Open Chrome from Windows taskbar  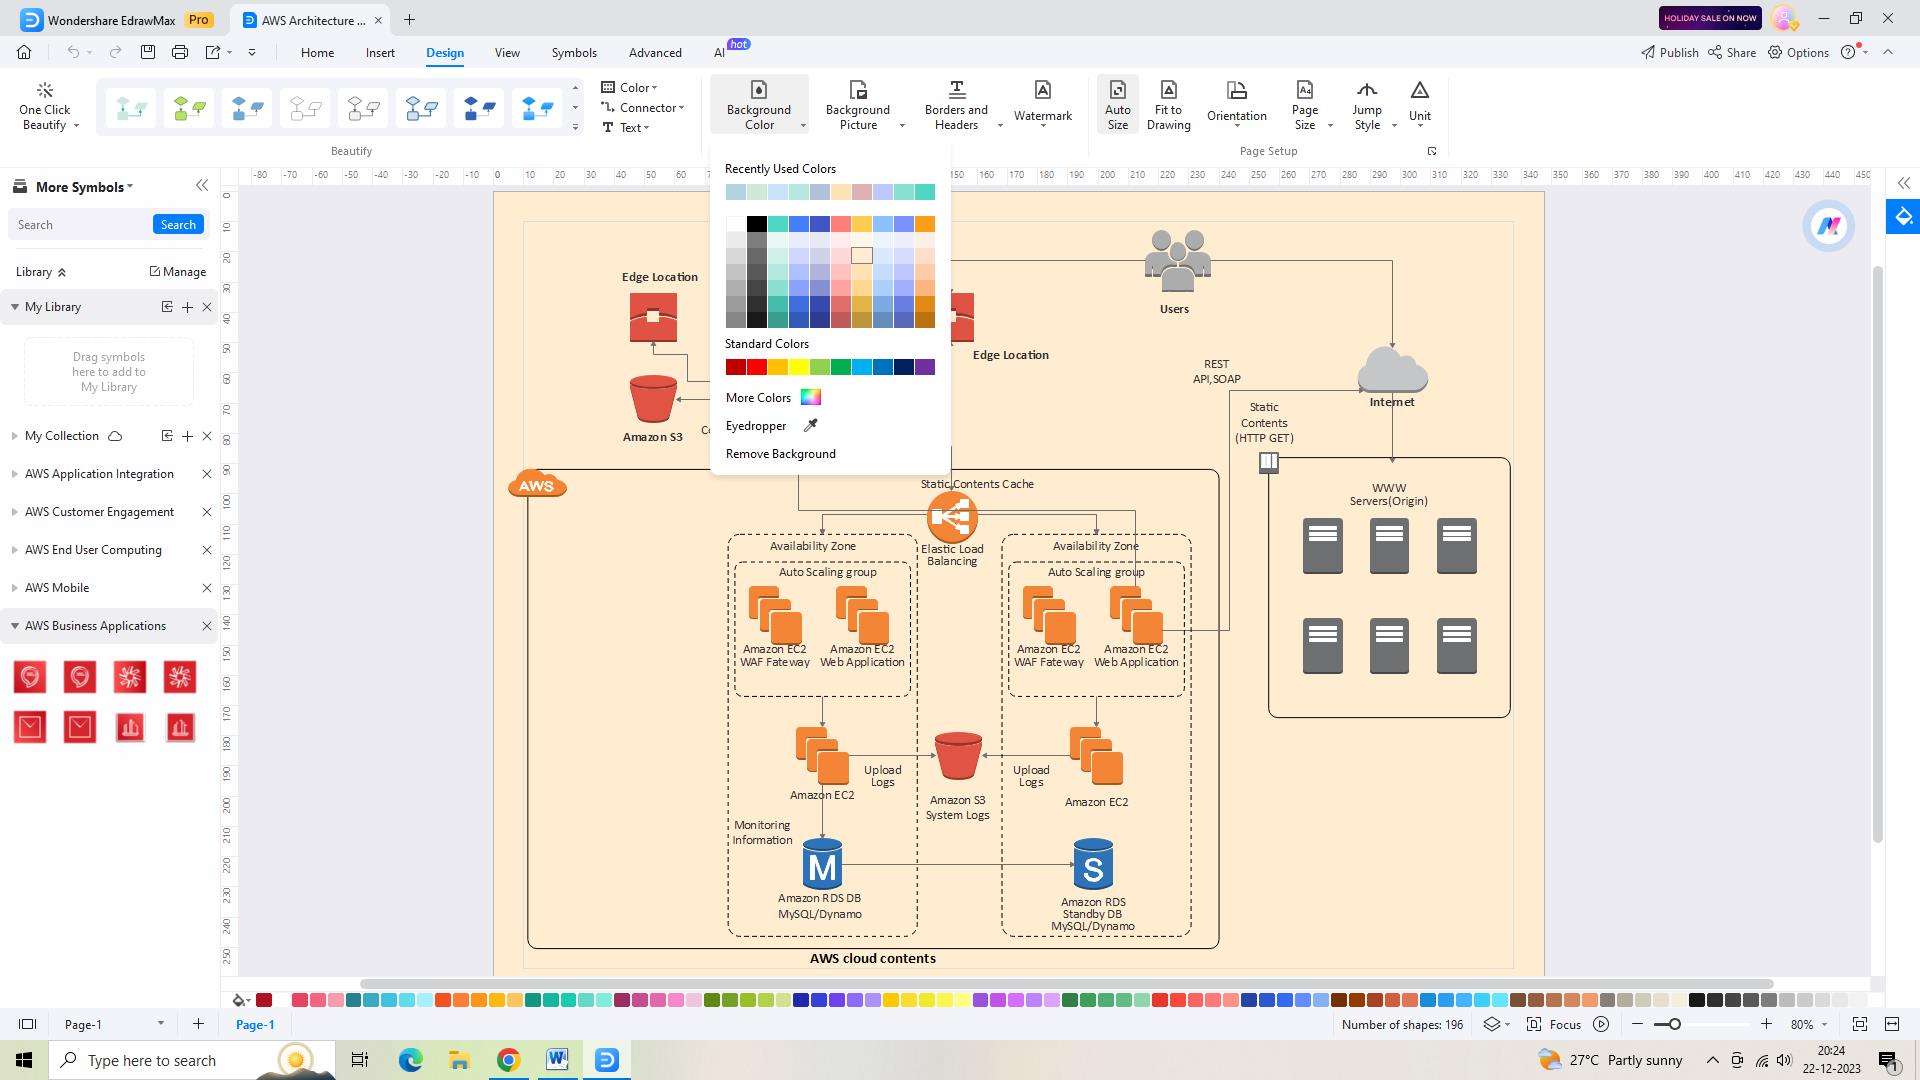point(508,1060)
